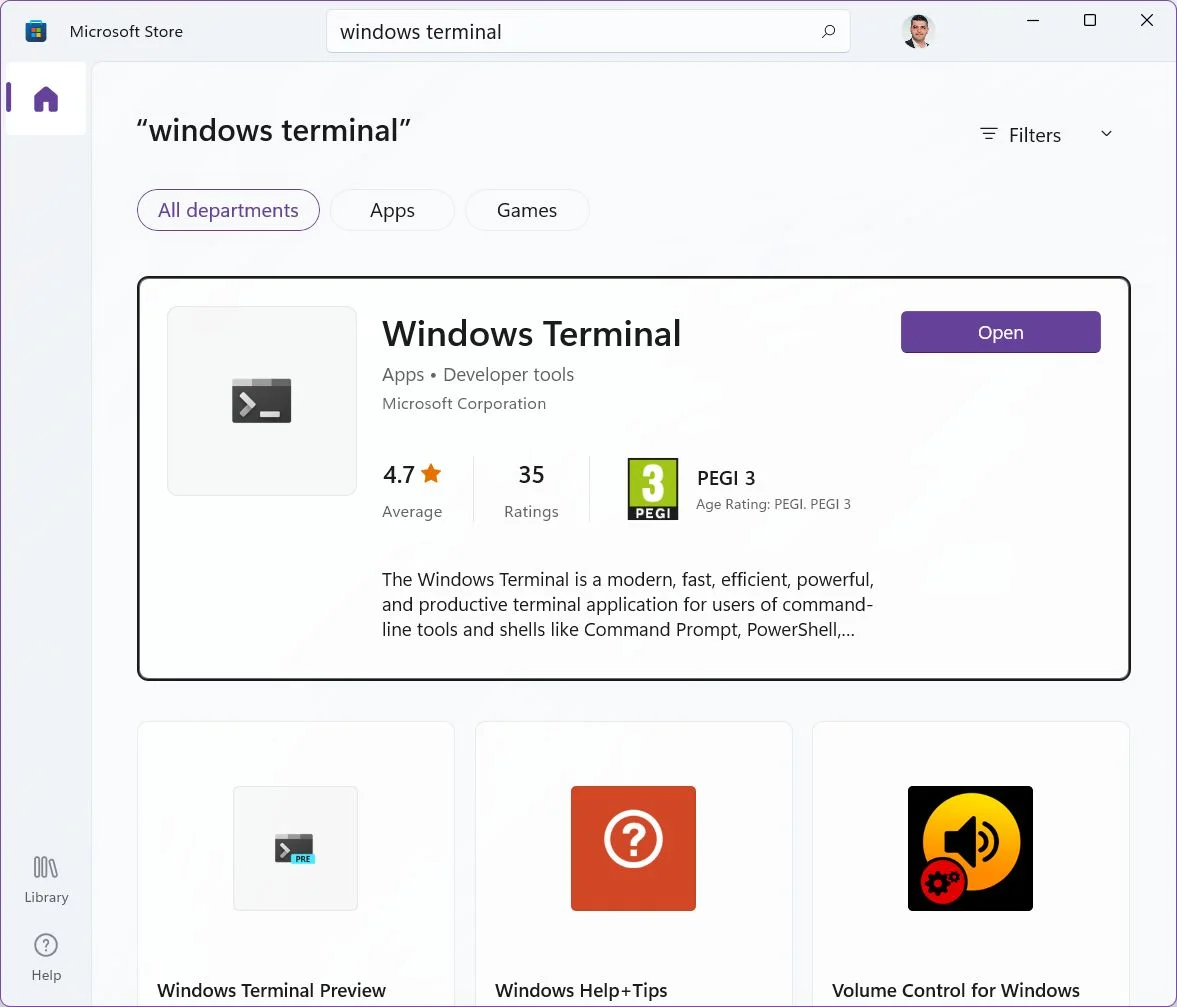This screenshot has width=1177, height=1007.
Task: Switch to the Games tab
Action: coord(527,210)
